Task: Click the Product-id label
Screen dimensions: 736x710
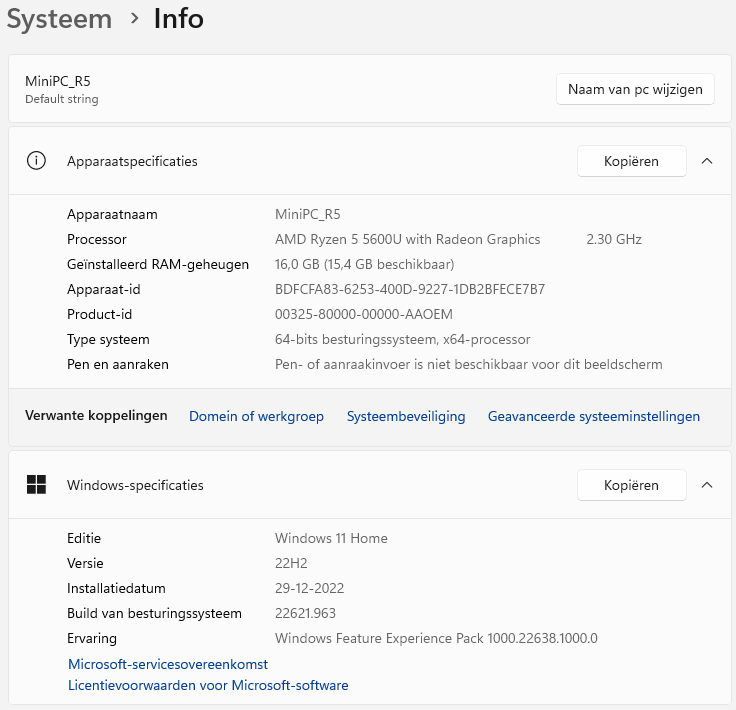Action: point(100,314)
